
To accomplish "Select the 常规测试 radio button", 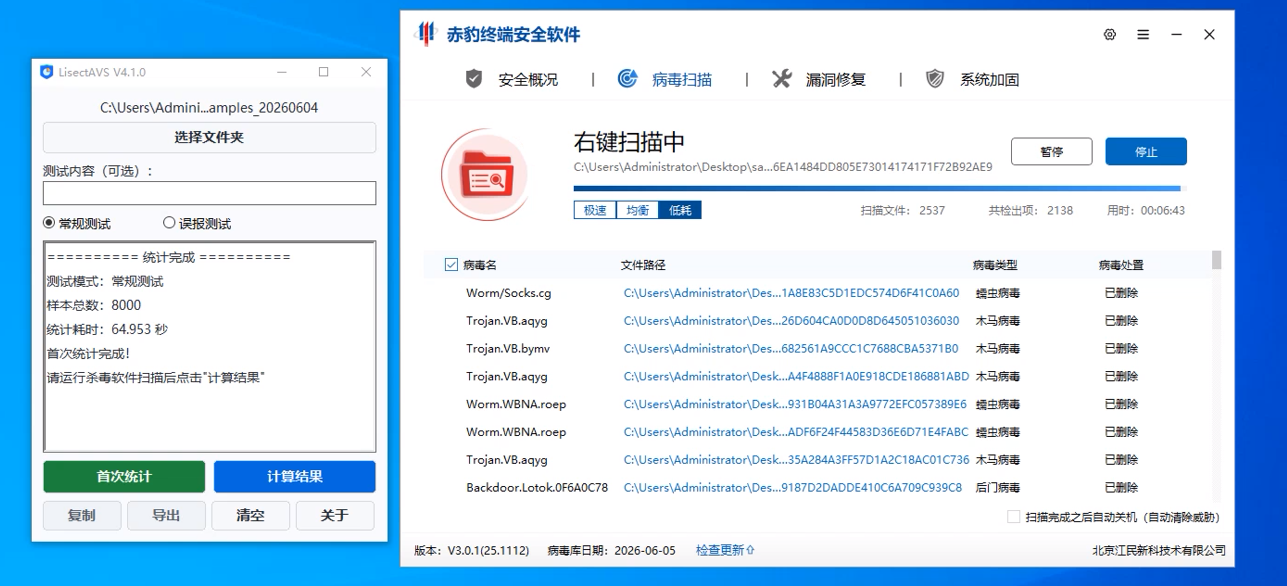I will [49, 223].
